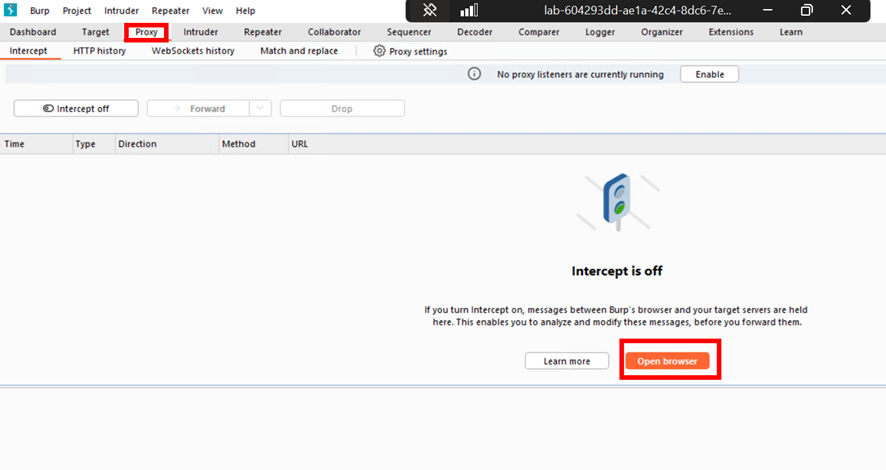Image resolution: width=886 pixels, height=470 pixels.
Task: Switch to the Repeater tool tab
Action: (x=263, y=32)
